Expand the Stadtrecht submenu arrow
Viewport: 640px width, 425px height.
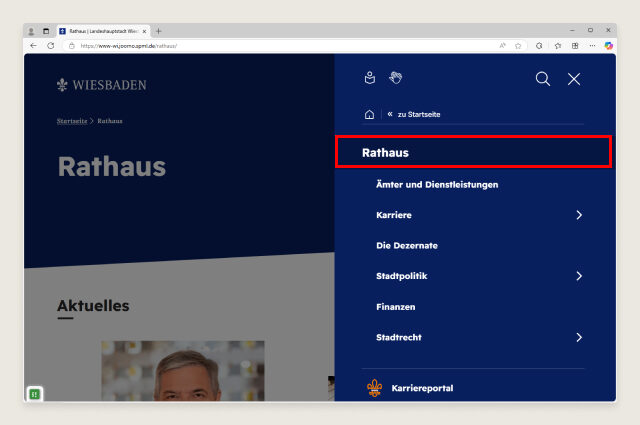pyautogui.click(x=579, y=338)
